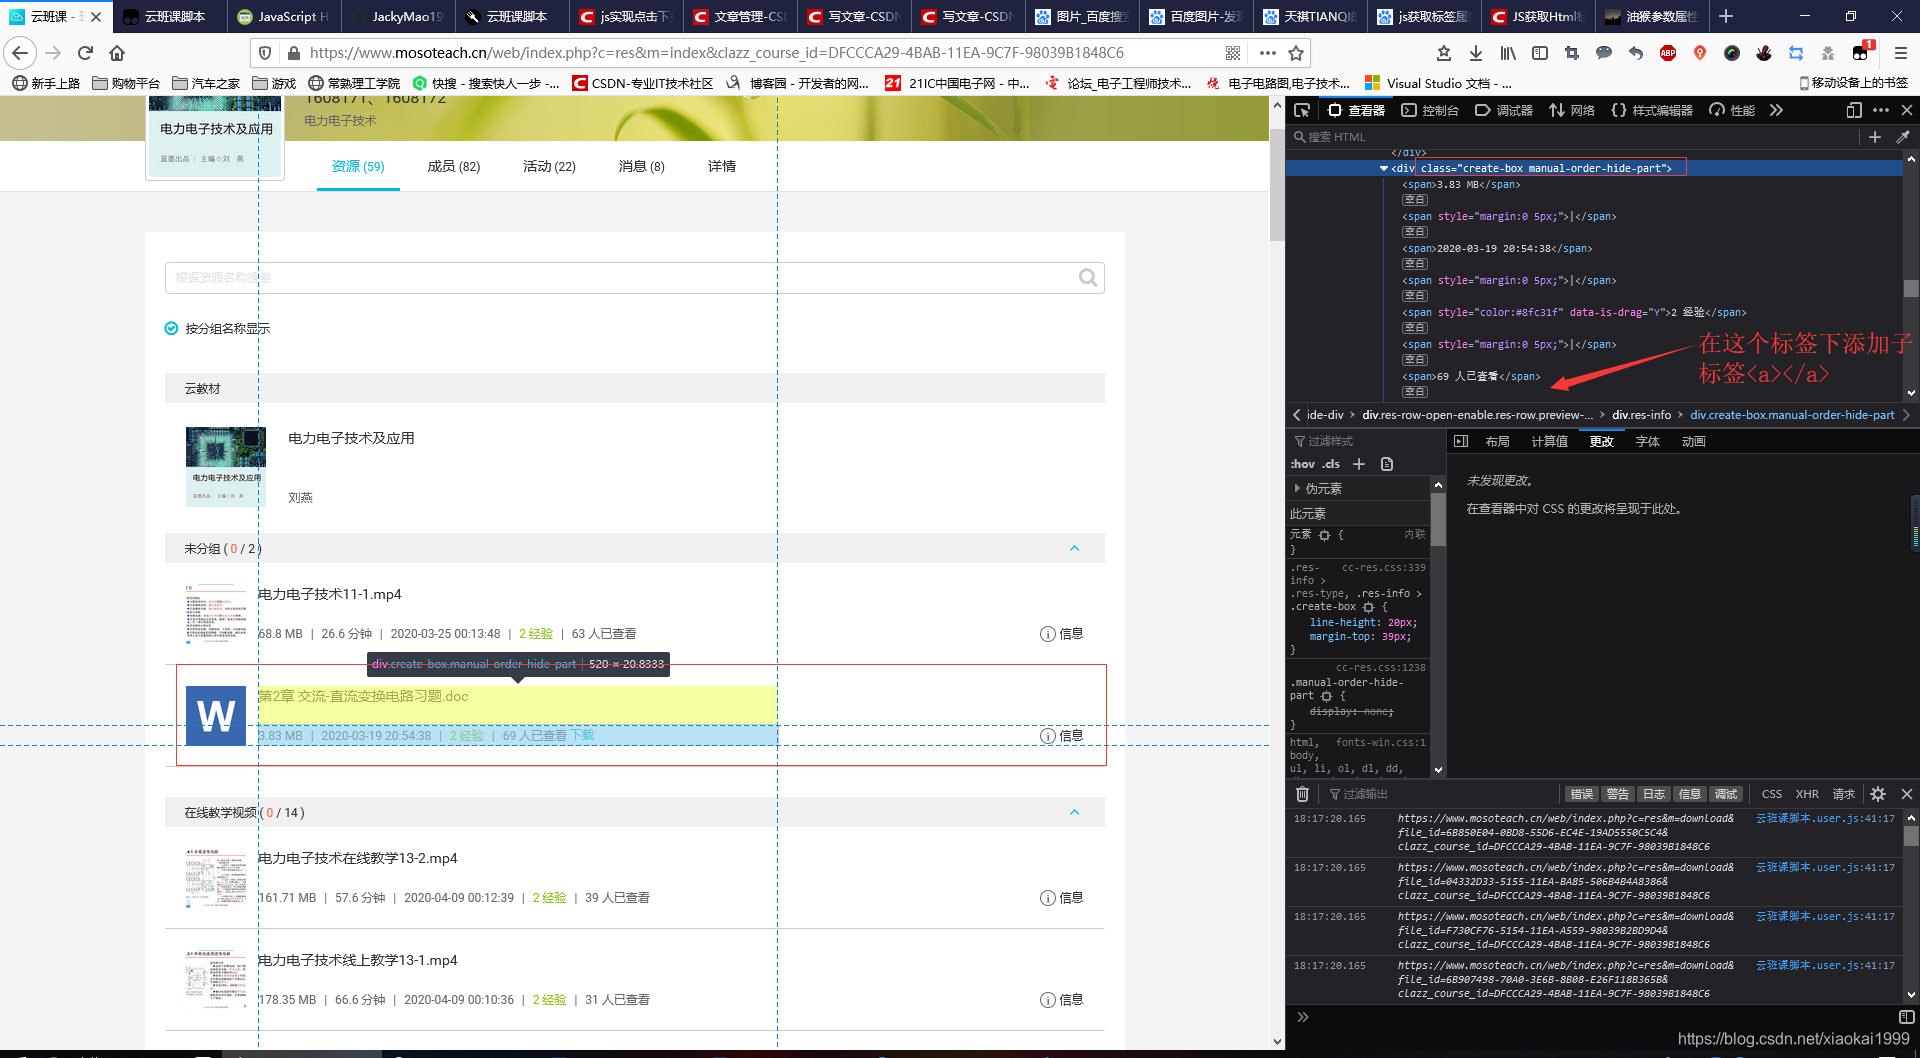Move breadcrumb left with the arrow

(x=1297, y=415)
